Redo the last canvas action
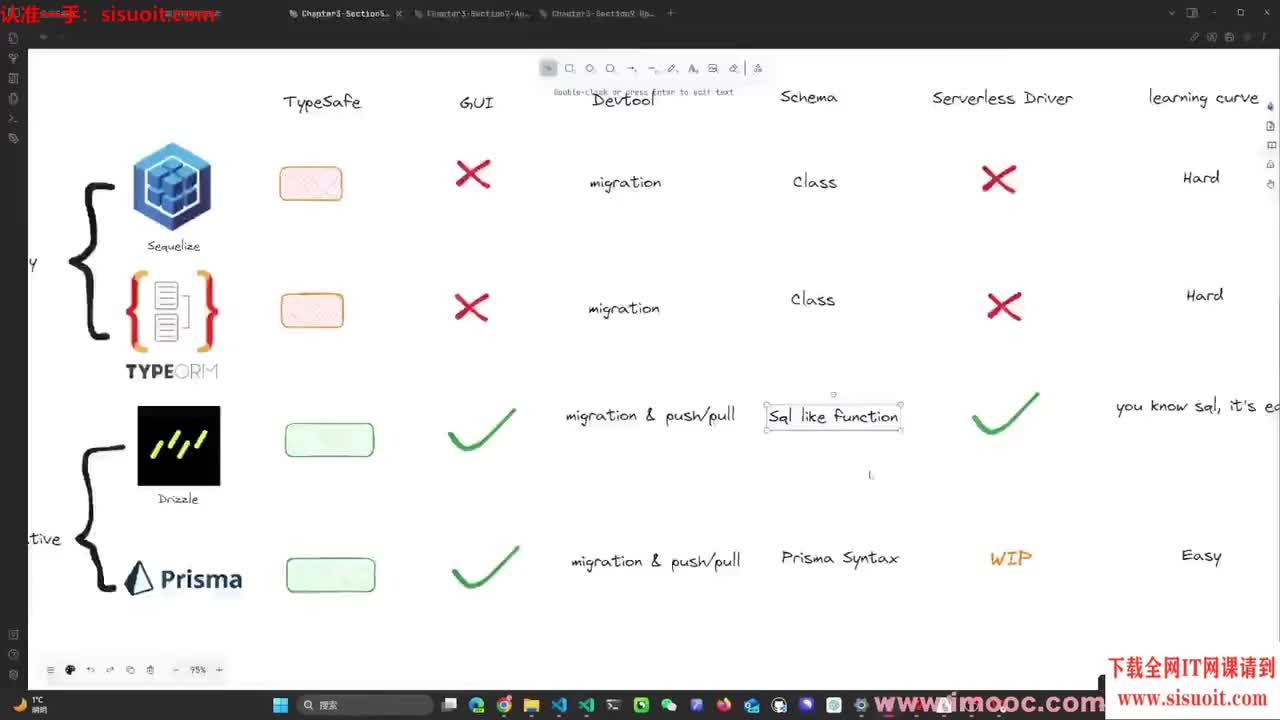The width and height of the screenshot is (1280, 720). [x=110, y=670]
